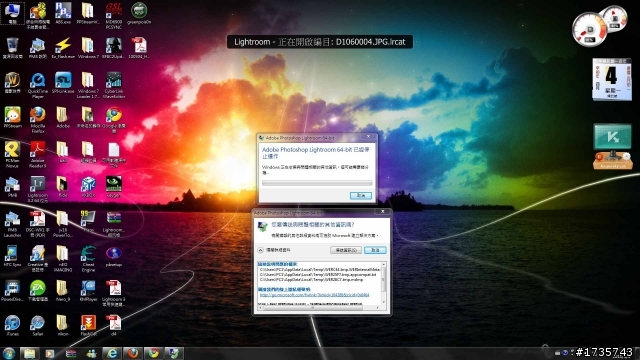Click the details pane horizontal scrollbar
Image resolution: width=640 pixels, height=360 pixels.
[x=320, y=308]
